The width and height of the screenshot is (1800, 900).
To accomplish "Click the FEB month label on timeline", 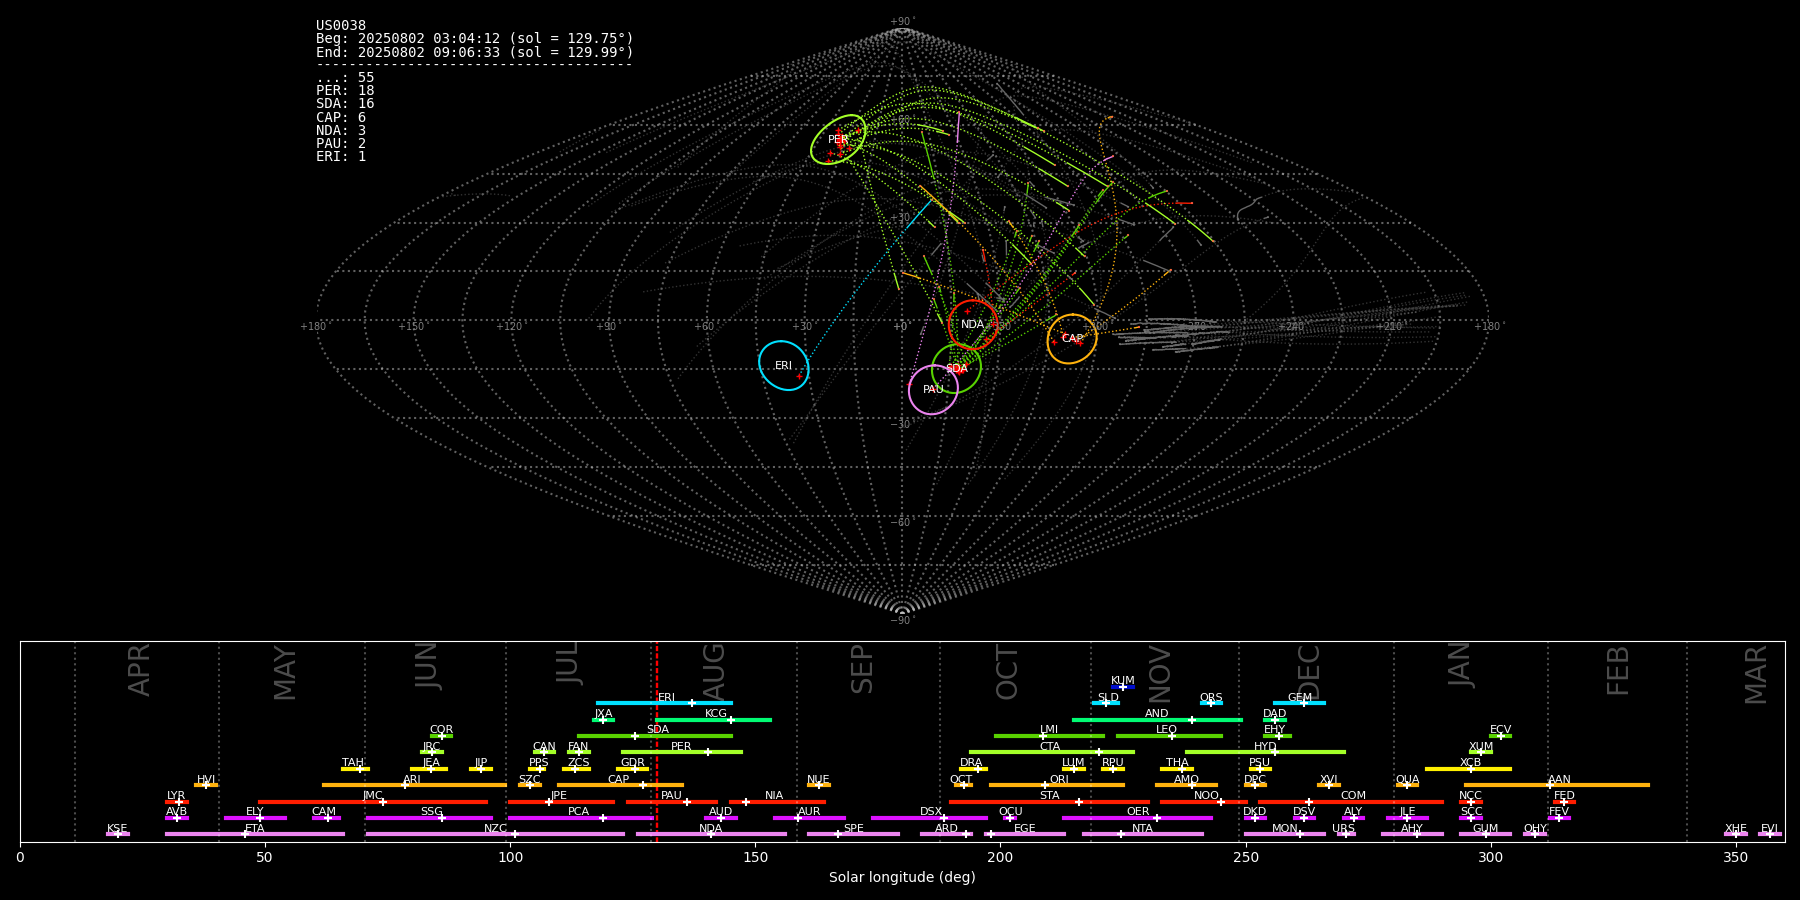I will (x=1618, y=670).
